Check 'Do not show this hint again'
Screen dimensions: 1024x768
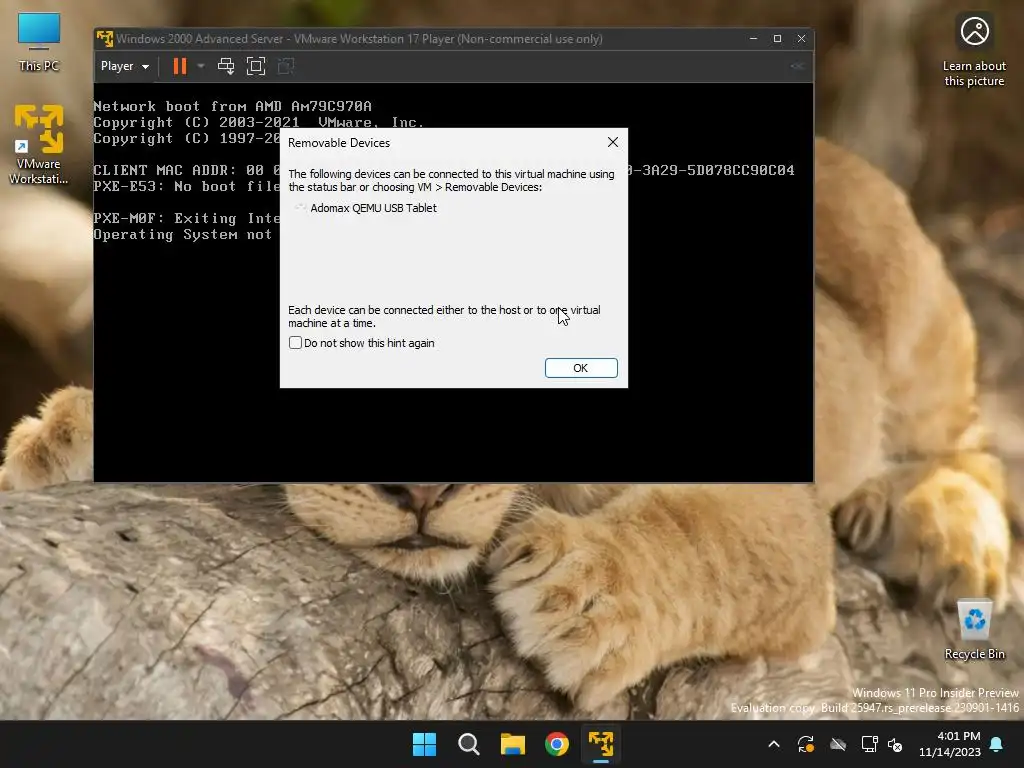295,343
